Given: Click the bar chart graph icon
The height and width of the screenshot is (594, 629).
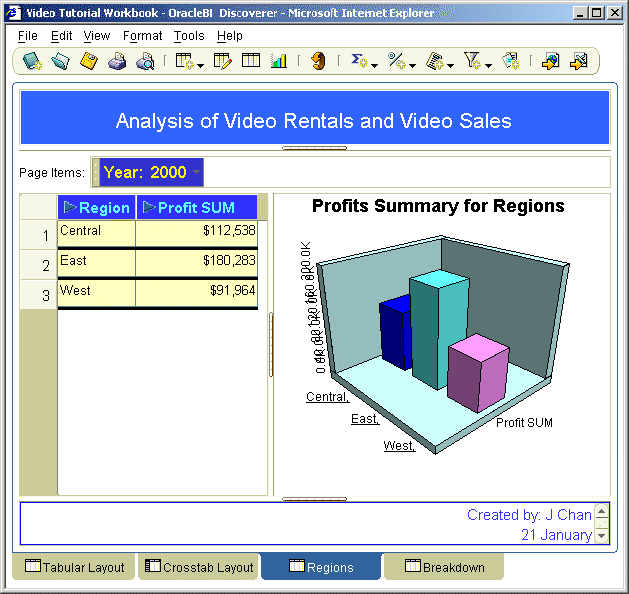Looking at the screenshot, I should pyautogui.click(x=279, y=61).
